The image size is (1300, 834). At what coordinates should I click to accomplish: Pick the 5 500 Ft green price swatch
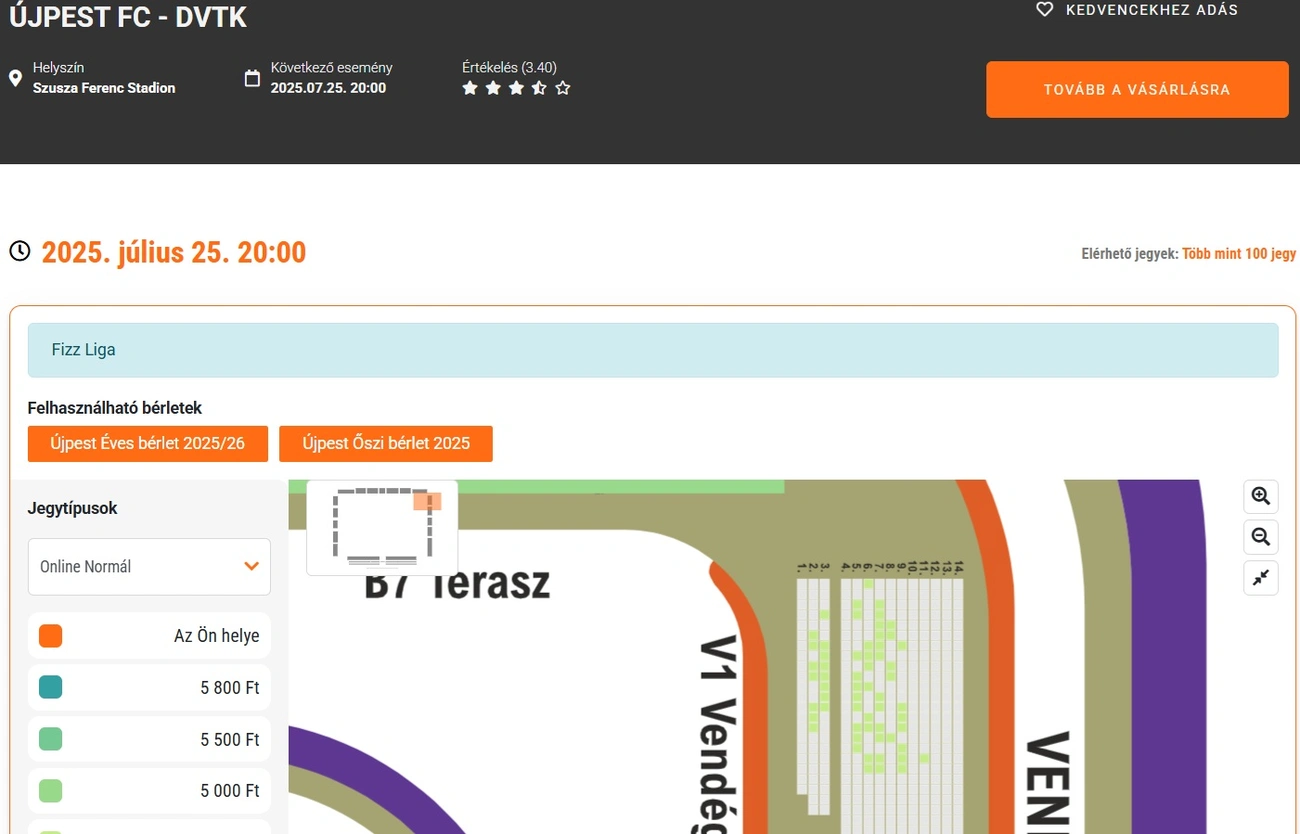click(50, 739)
